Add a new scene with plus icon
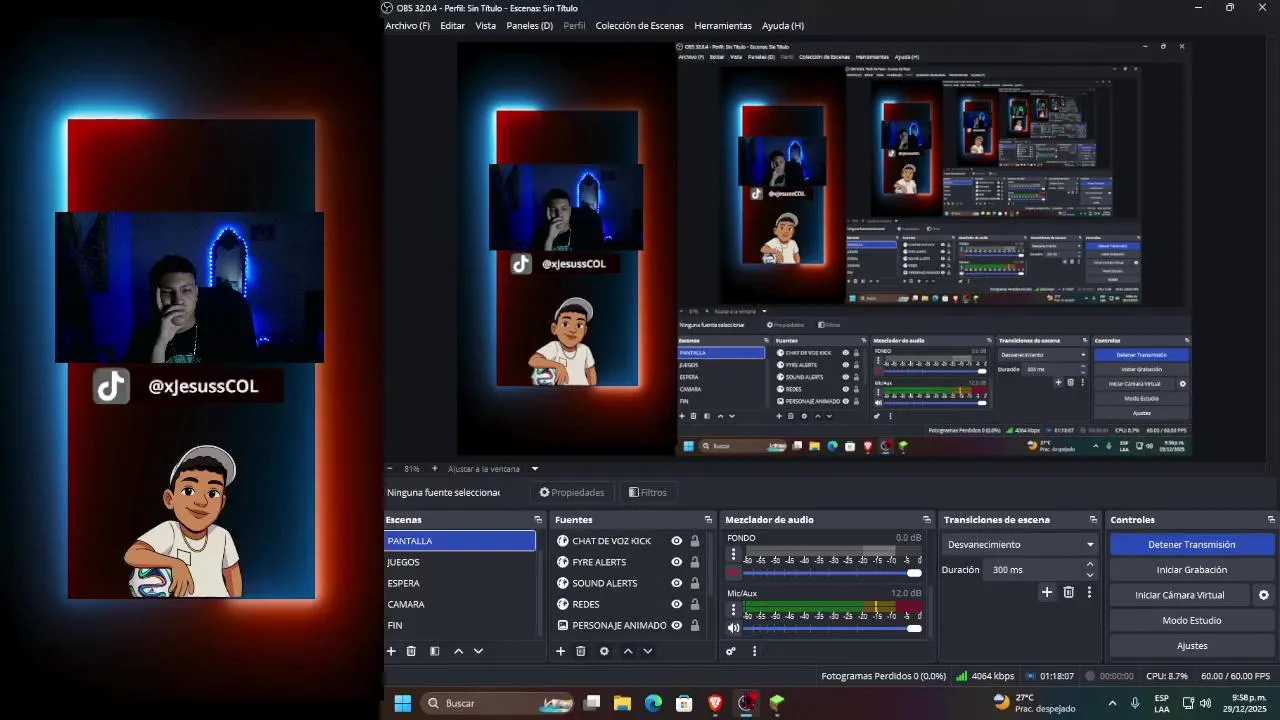This screenshot has width=1280, height=720. 391,651
